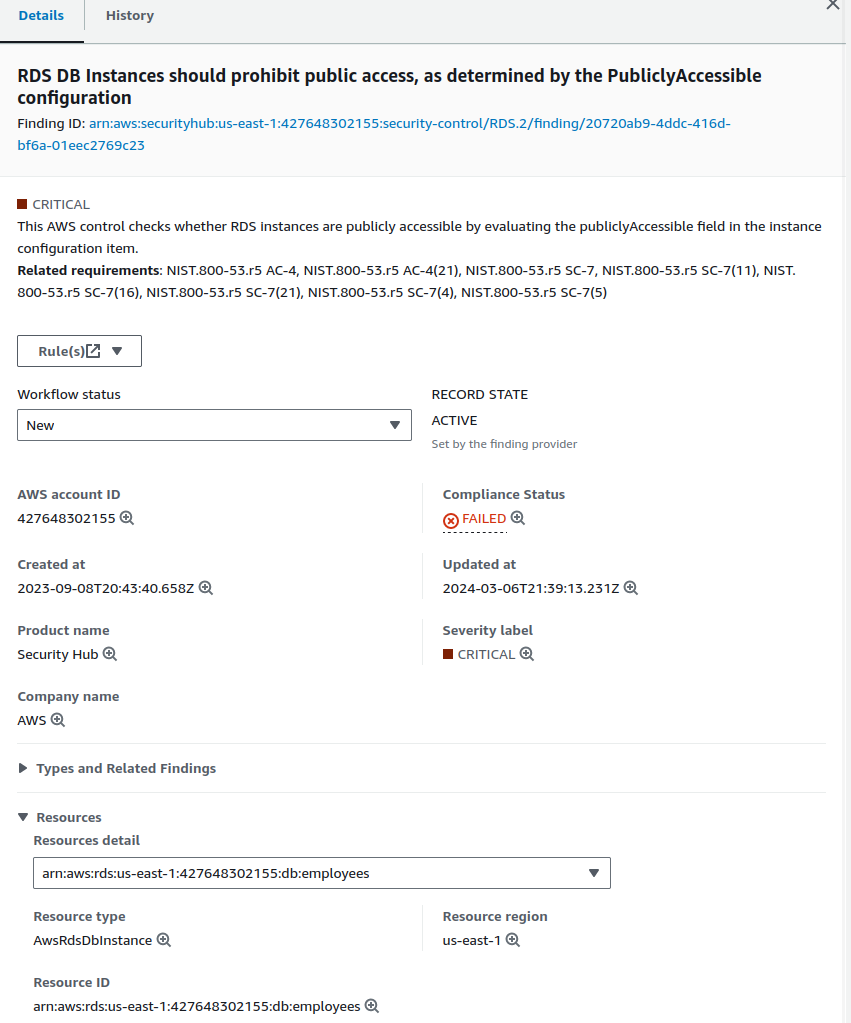Select the Details tab
This screenshot has width=851, height=1023.
click(x=41, y=16)
